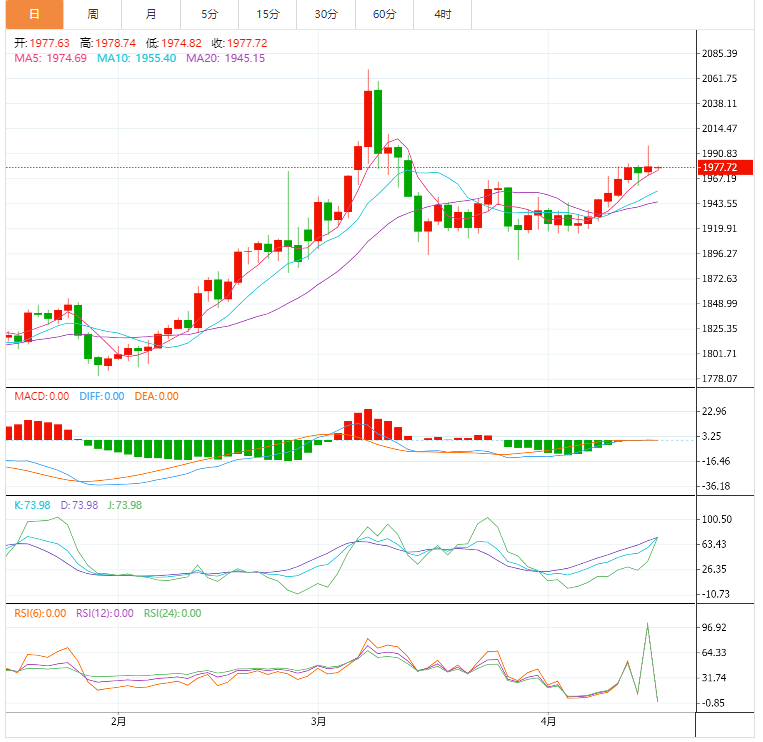763x742 pixels.
Task: Click the K:73.98 KDJ label
Action: pyautogui.click(x=32, y=505)
